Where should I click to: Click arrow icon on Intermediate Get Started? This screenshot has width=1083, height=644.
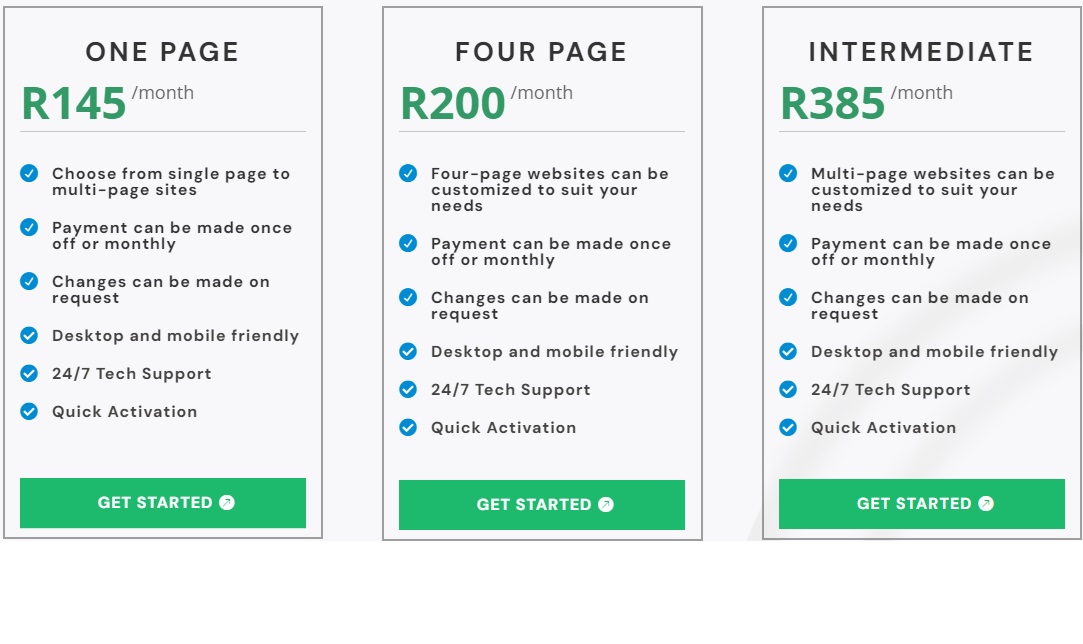pyautogui.click(x=986, y=504)
